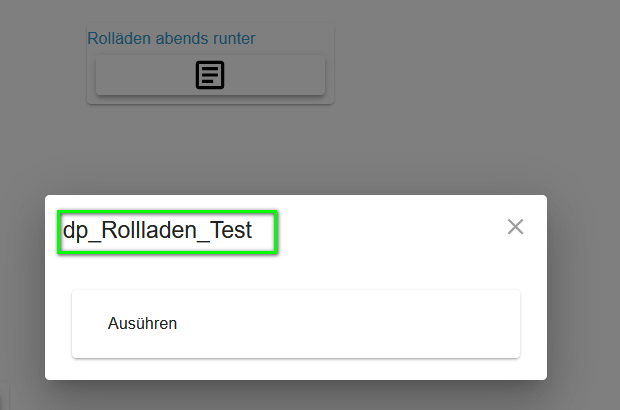Activate the evening shutters script icon
The width and height of the screenshot is (620, 410).
[x=210, y=75]
